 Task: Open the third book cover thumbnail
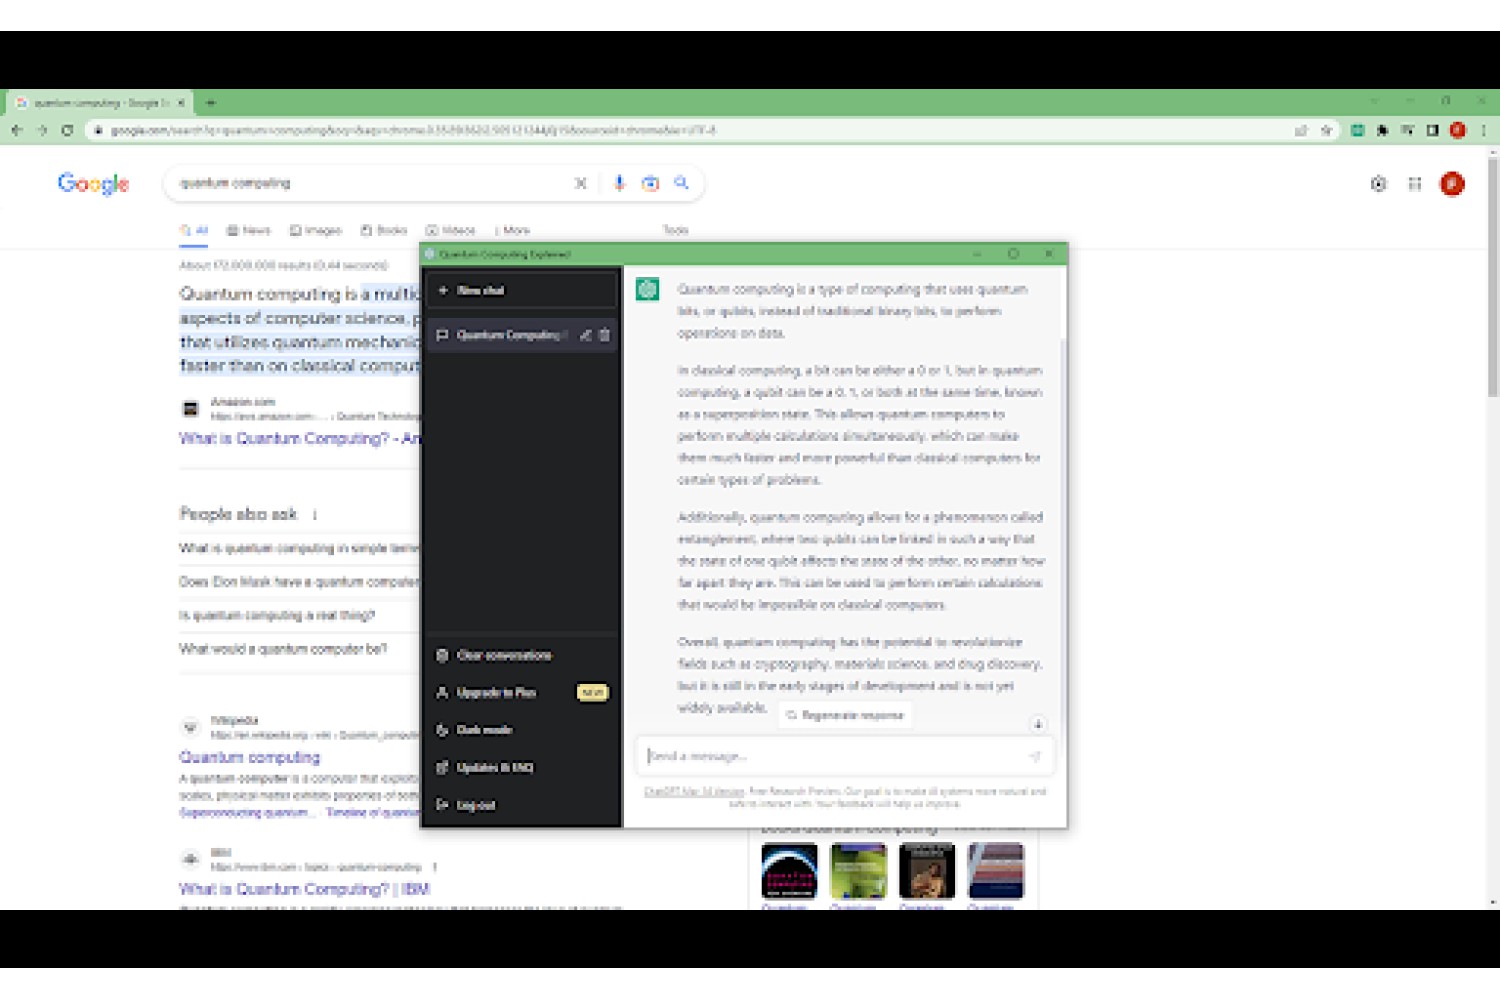(x=927, y=871)
